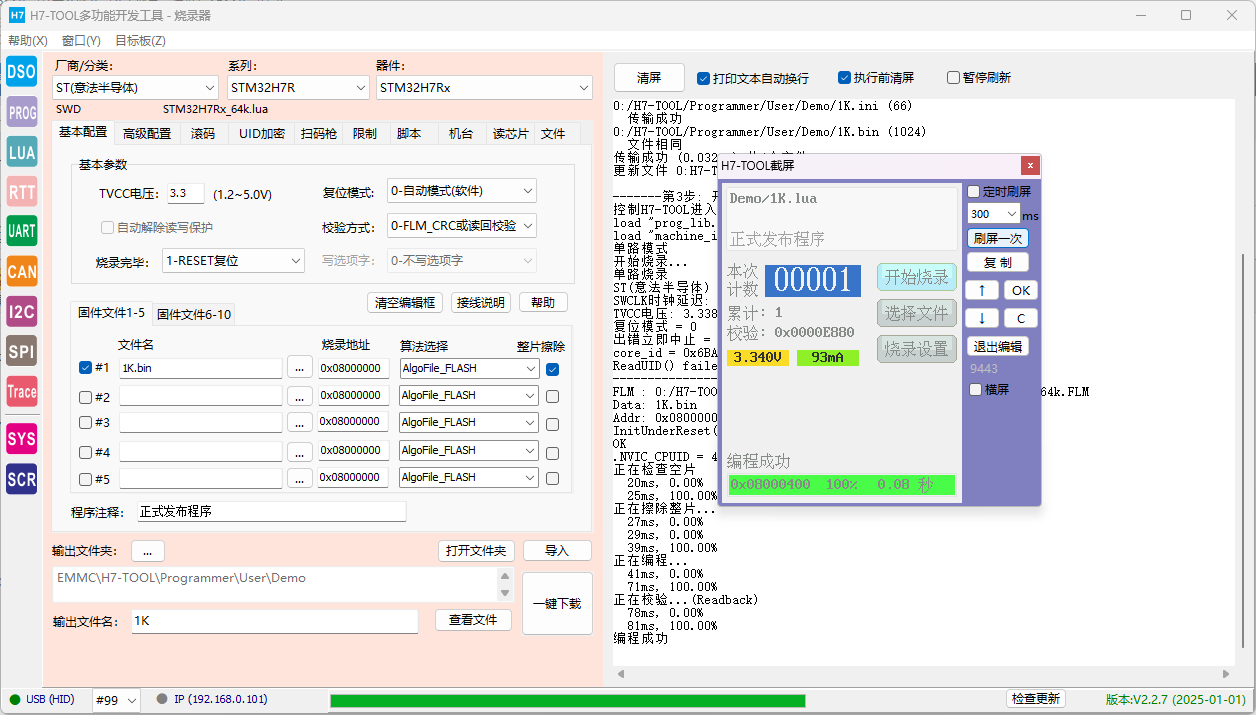The width and height of the screenshot is (1256, 715).
Task: Enable 定时刷屏 checkbox in screenshot popup
Action: (974, 191)
